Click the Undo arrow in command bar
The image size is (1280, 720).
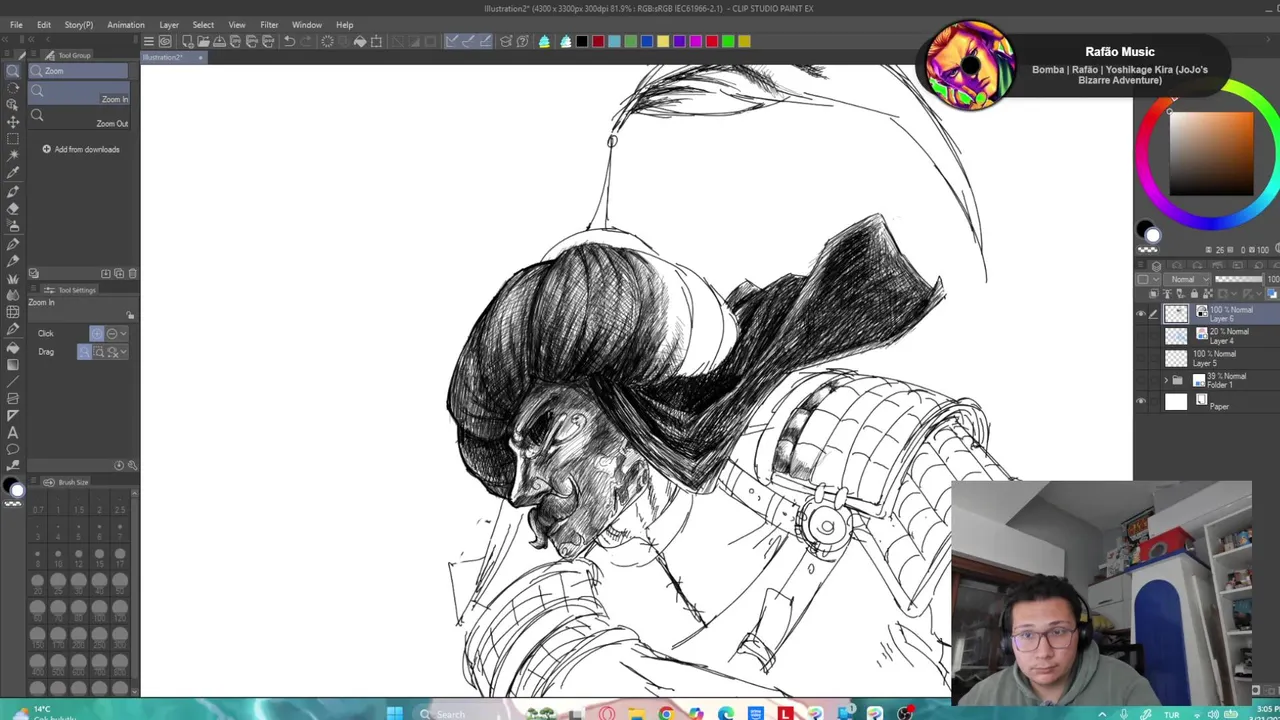click(289, 41)
